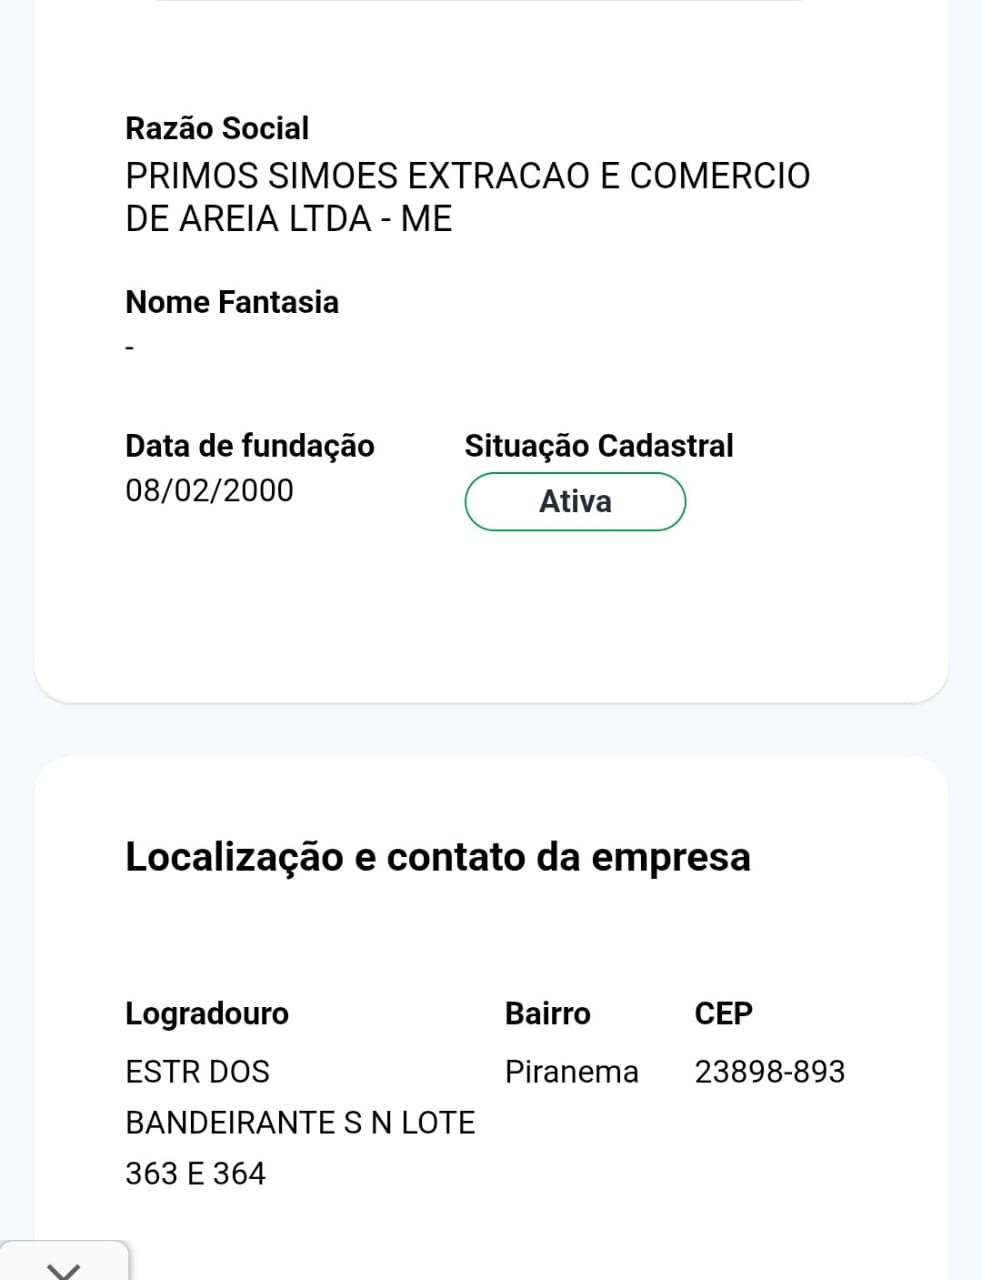Click the postal code 23898-893
This screenshot has height=1280, width=982.
(769, 1071)
